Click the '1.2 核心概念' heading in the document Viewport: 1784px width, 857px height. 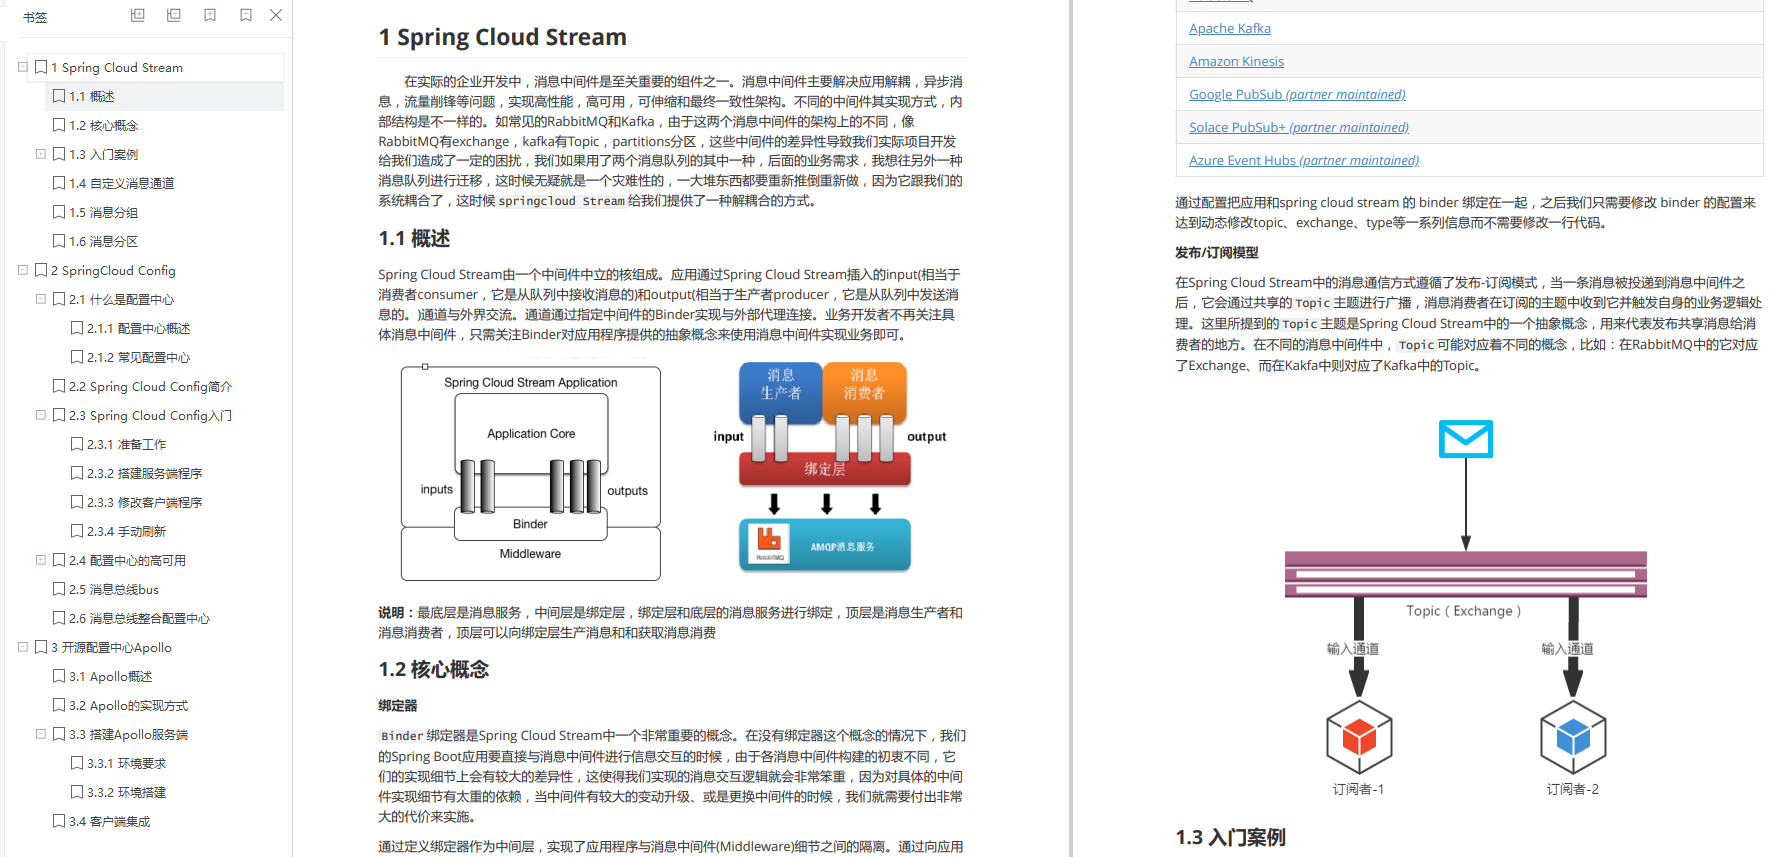point(433,669)
